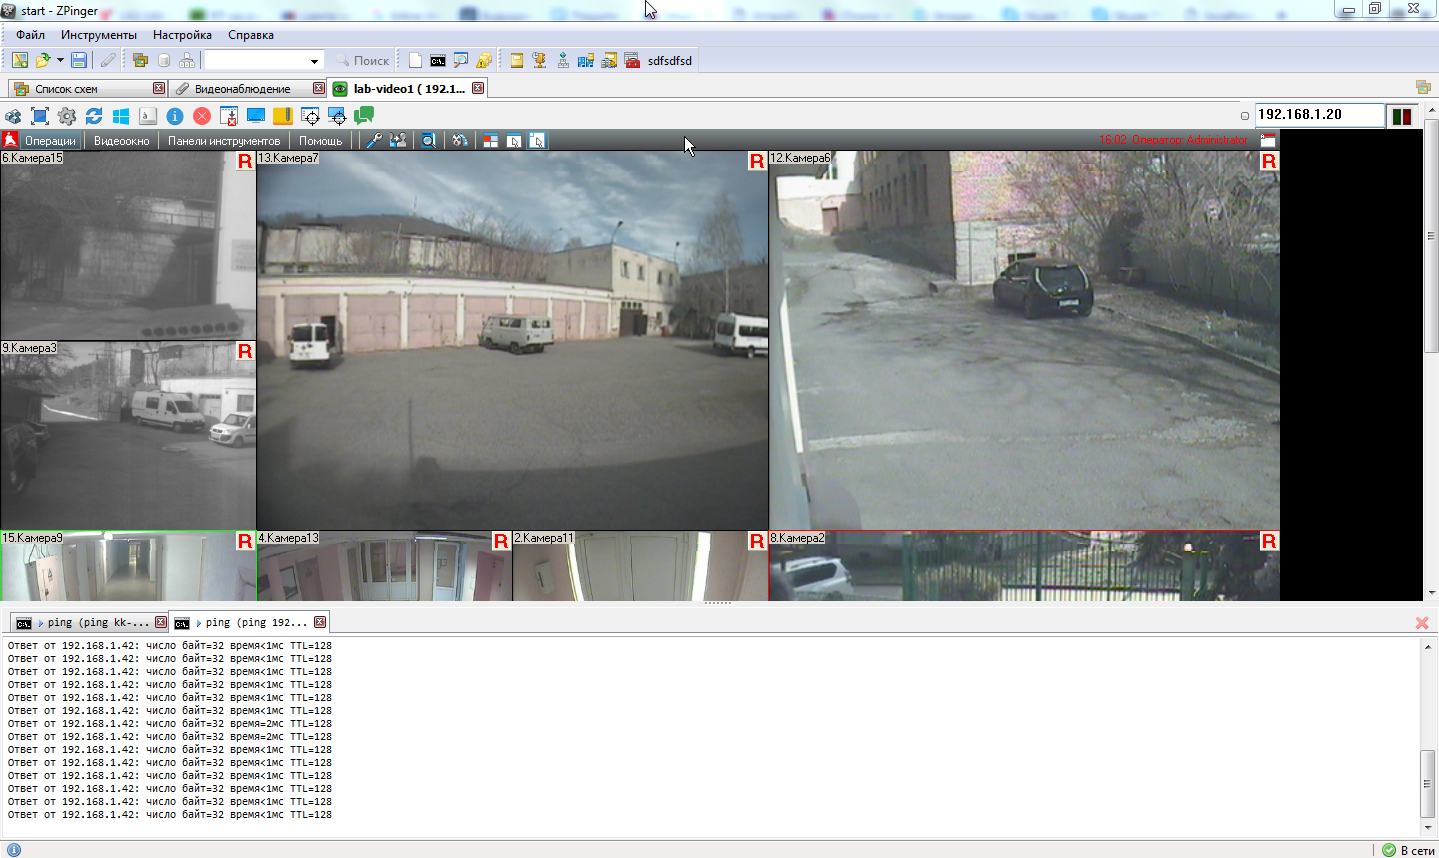Click the save floppy disk icon
The image size is (1439, 858).
click(x=78, y=60)
